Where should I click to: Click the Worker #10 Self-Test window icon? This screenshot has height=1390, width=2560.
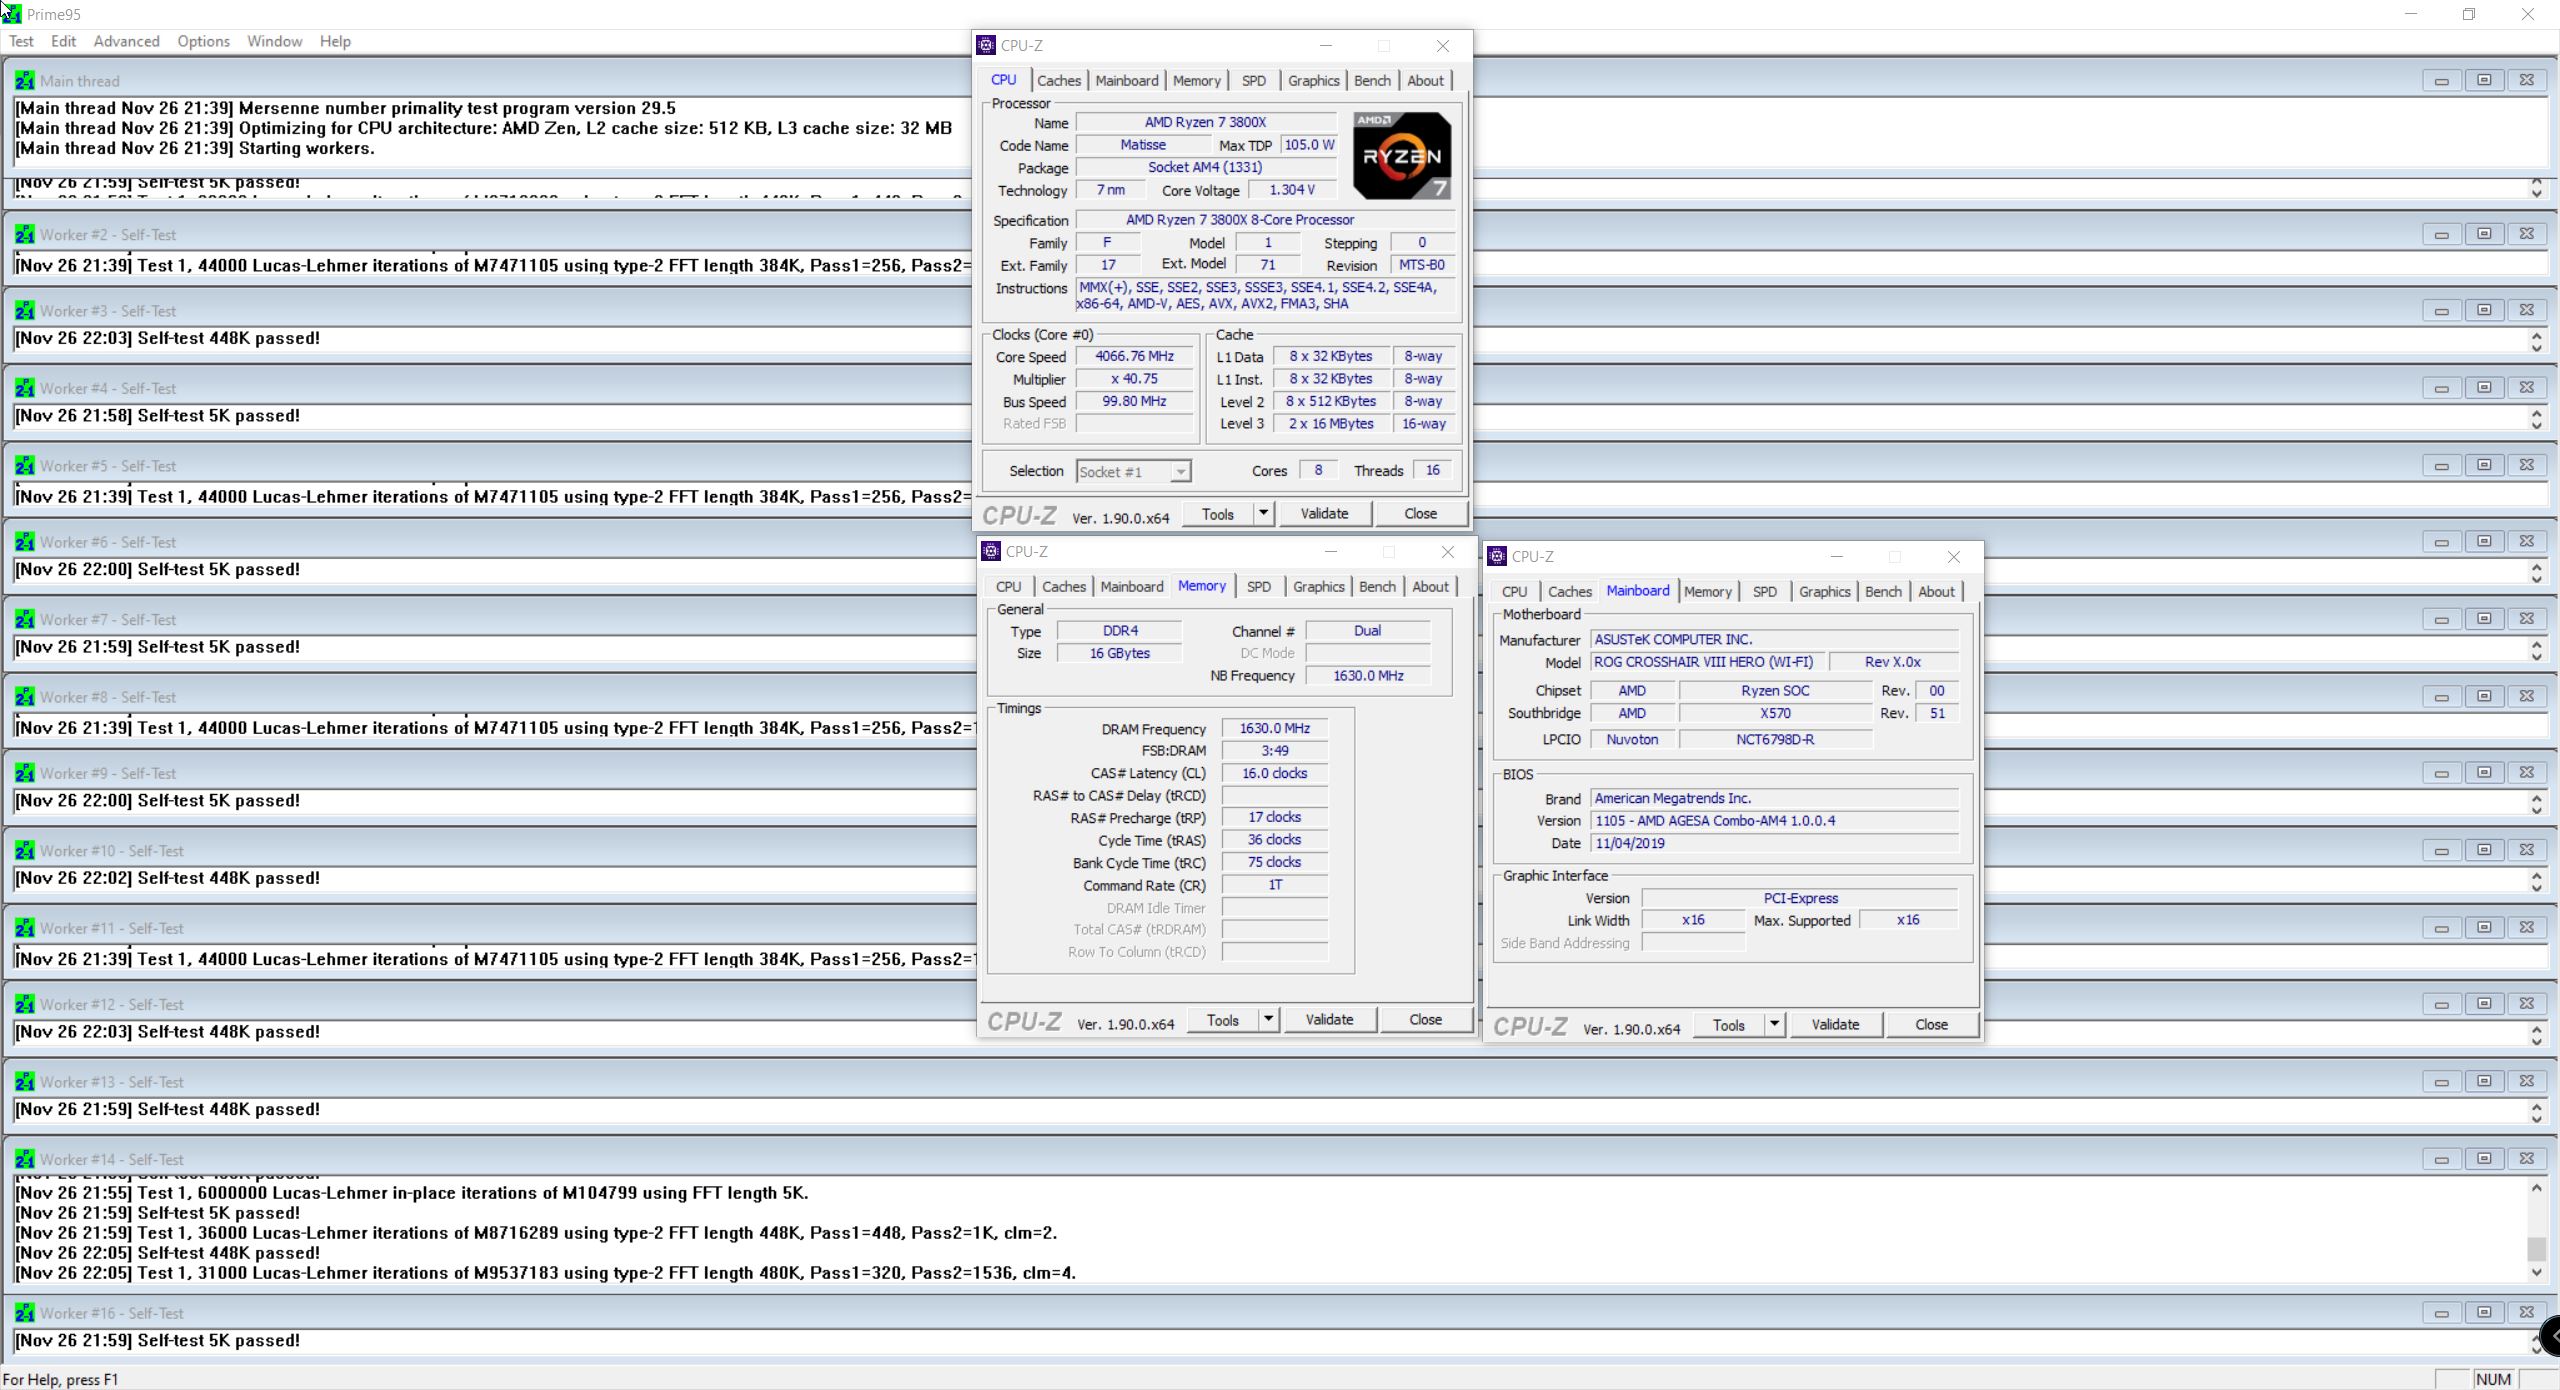(x=24, y=851)
